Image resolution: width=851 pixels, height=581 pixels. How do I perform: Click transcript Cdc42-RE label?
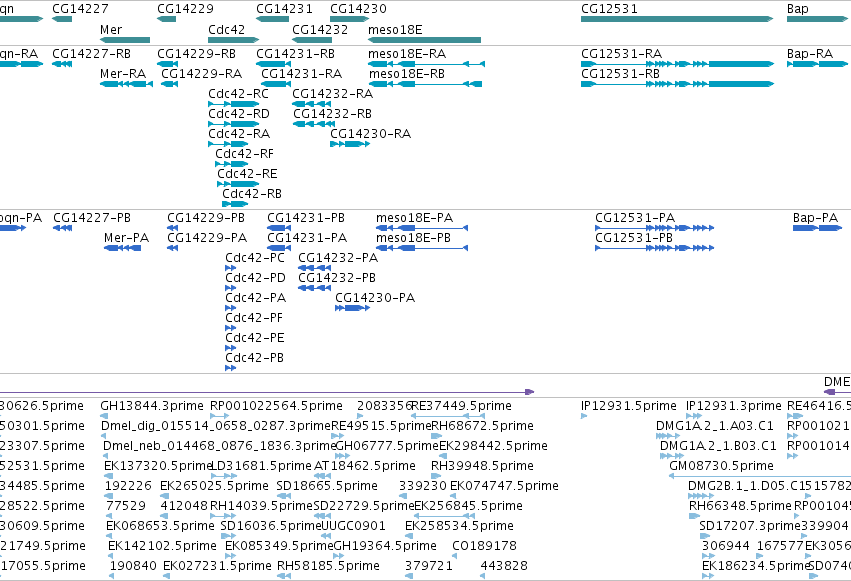(247, 174)
